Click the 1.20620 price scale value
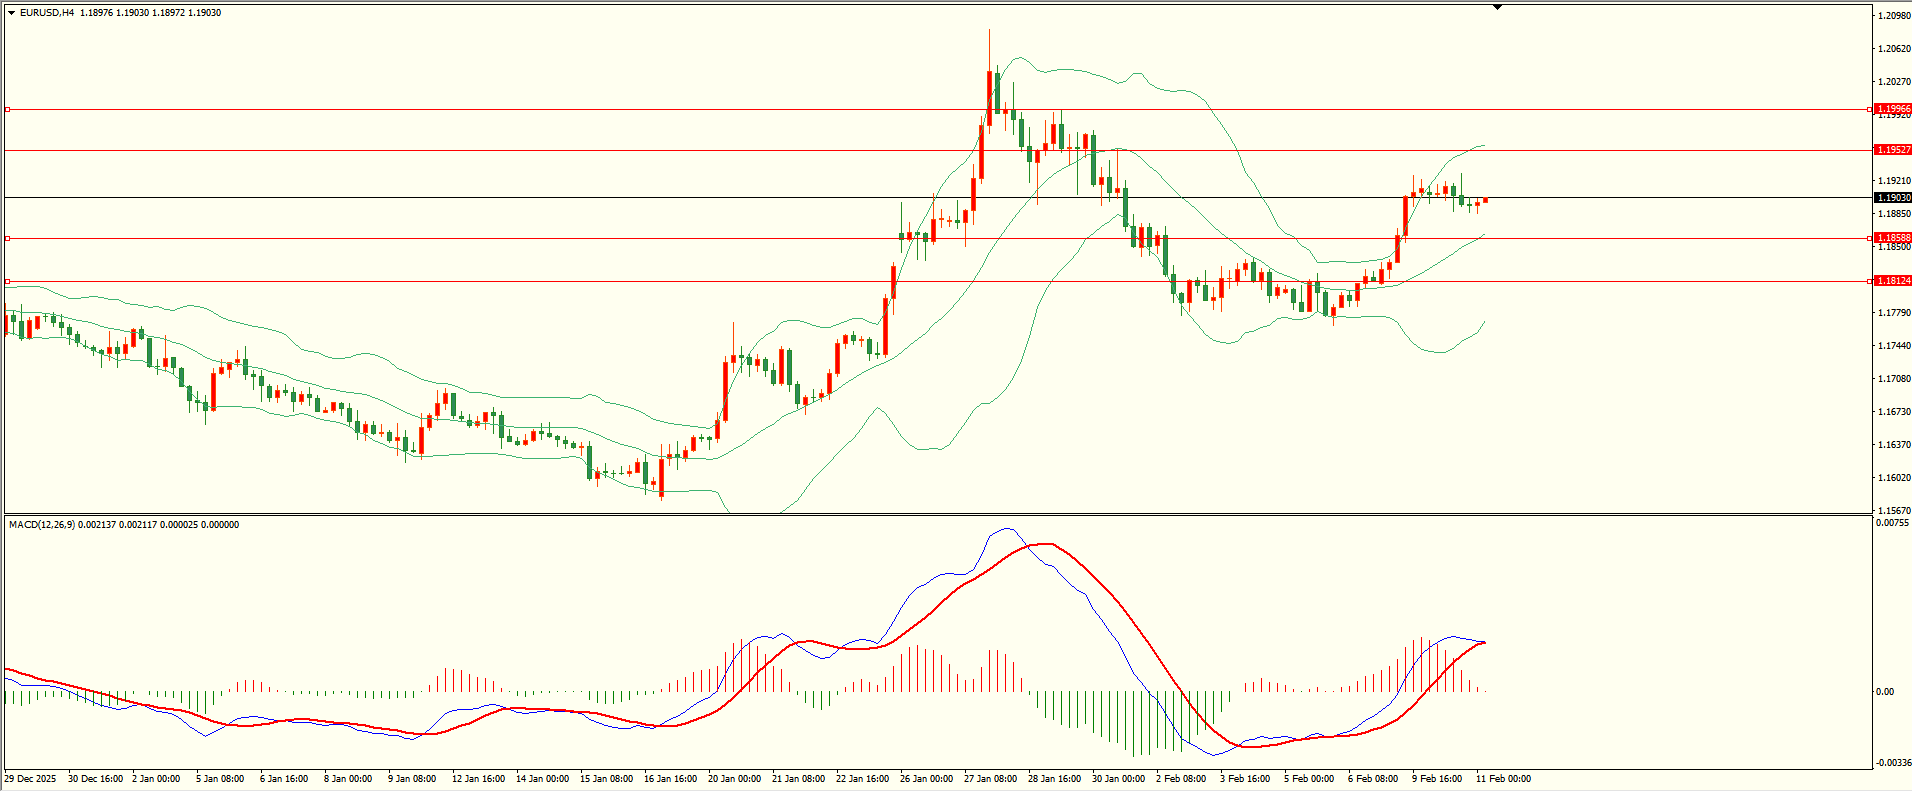The image size is (1912, 792). (x=1894, y=49)
